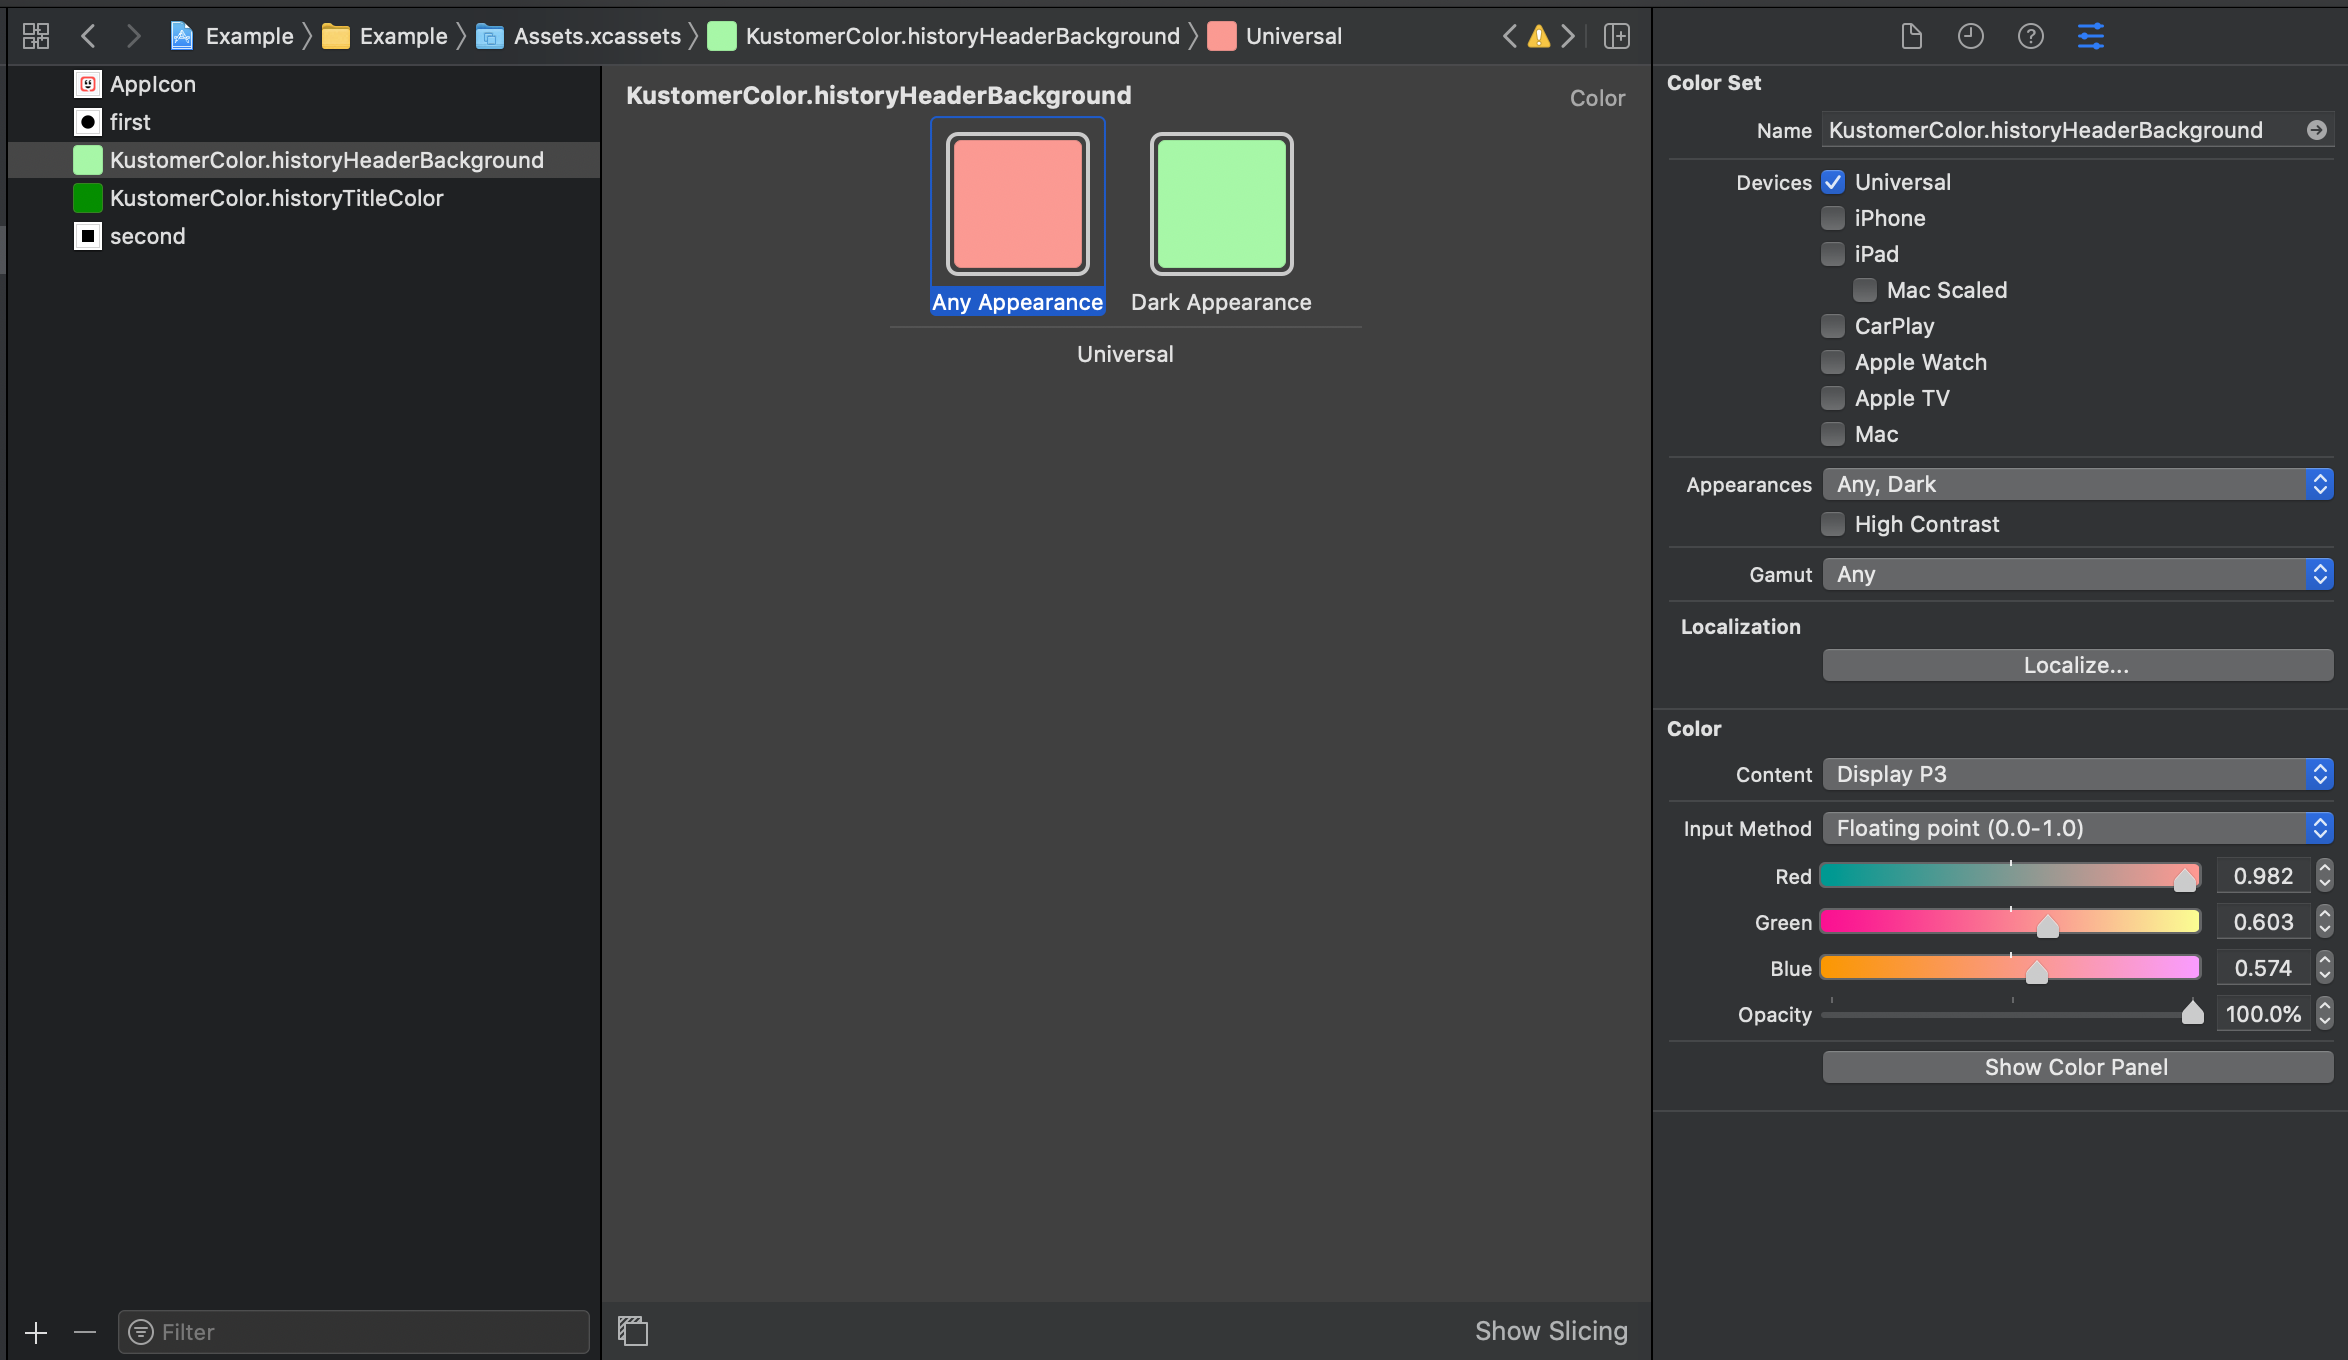Open the History inspector clock icon
Image resolution: width=2348 pixels, height=1360 pixels.
click(1970, 36)
